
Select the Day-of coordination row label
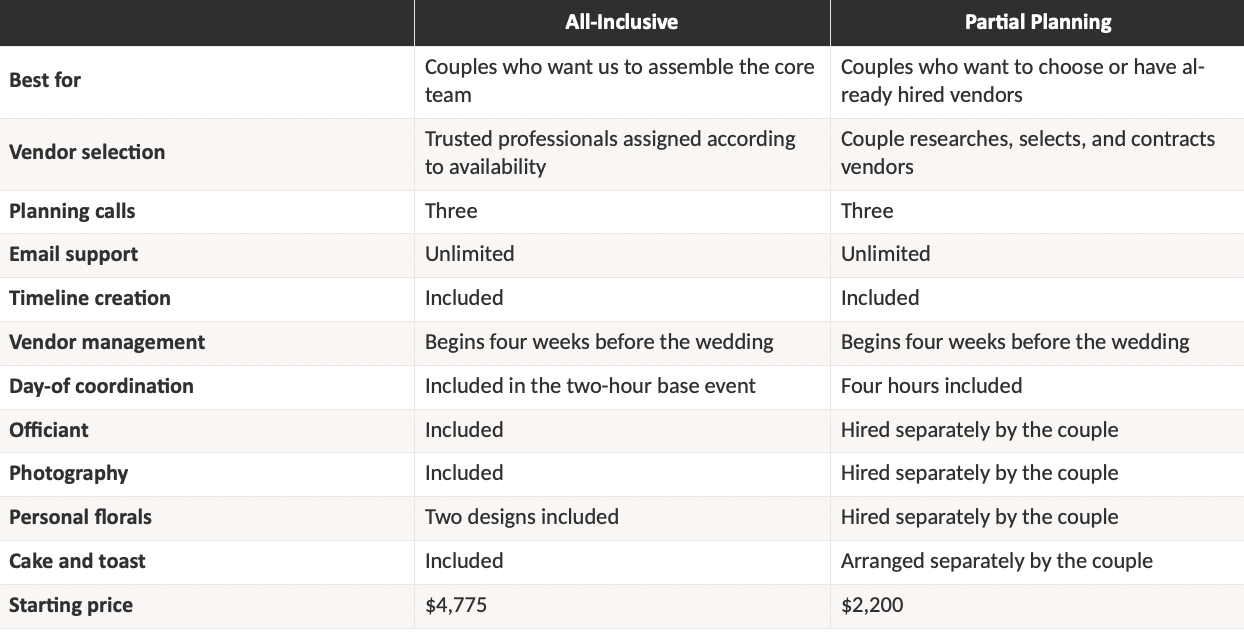[101, 386]
